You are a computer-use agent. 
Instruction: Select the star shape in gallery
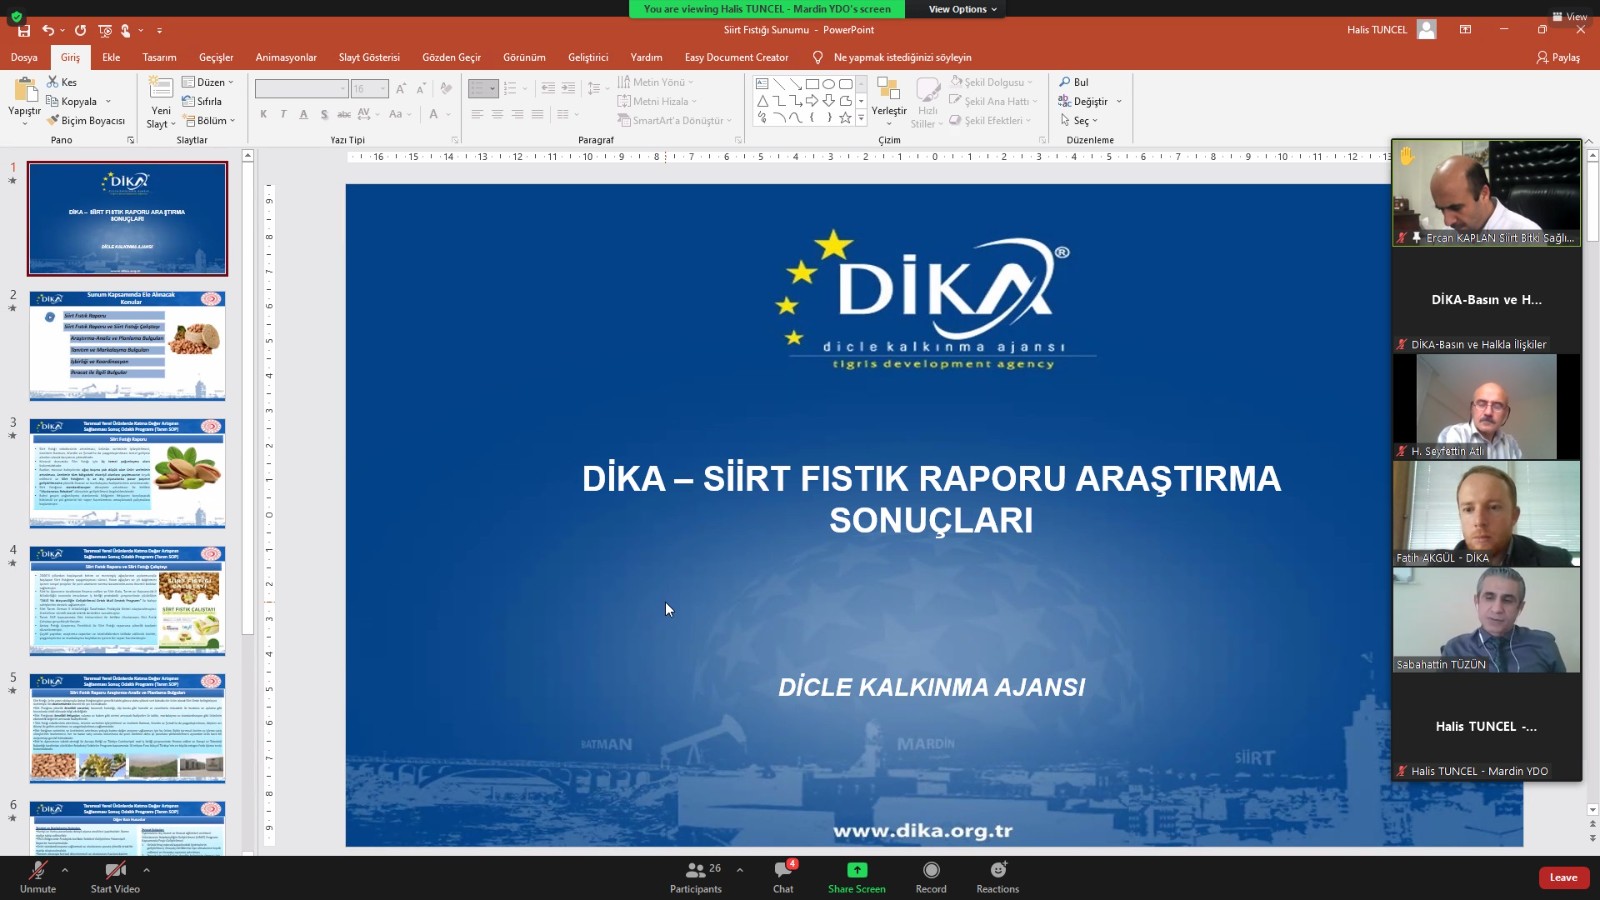[x=845, y=118]
